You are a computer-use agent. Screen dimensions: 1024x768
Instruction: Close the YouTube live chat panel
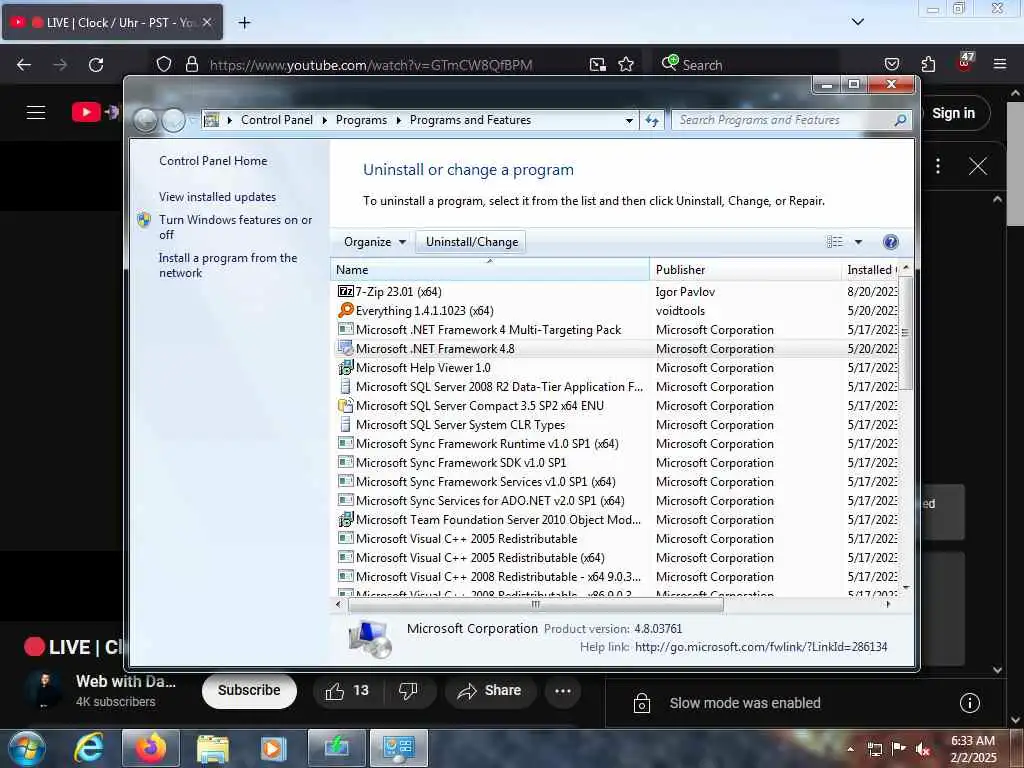pos(978,166)
